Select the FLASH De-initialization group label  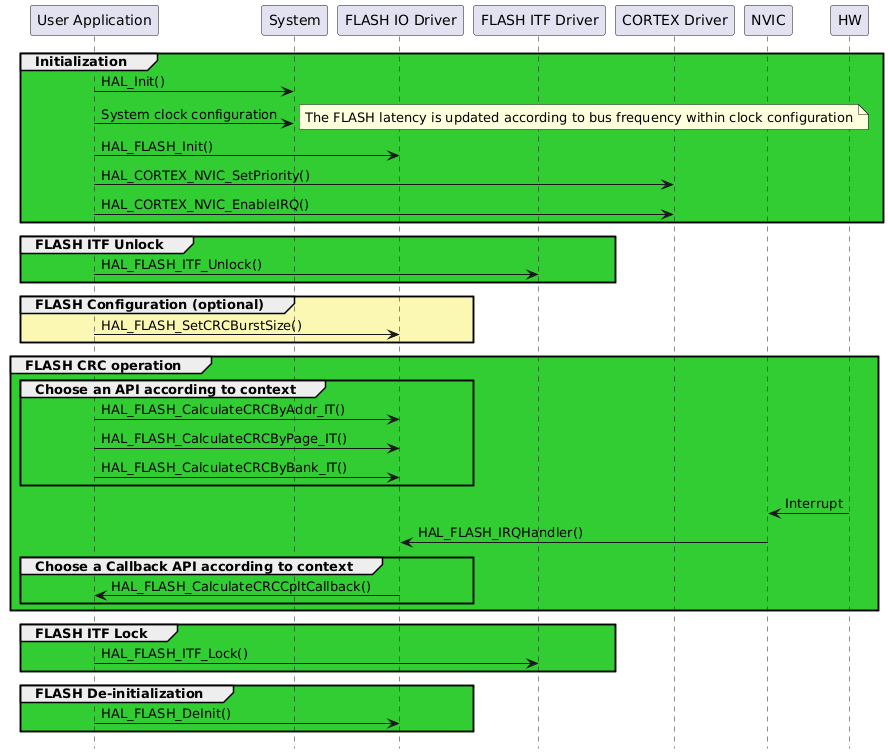click(x=119, y=693)
